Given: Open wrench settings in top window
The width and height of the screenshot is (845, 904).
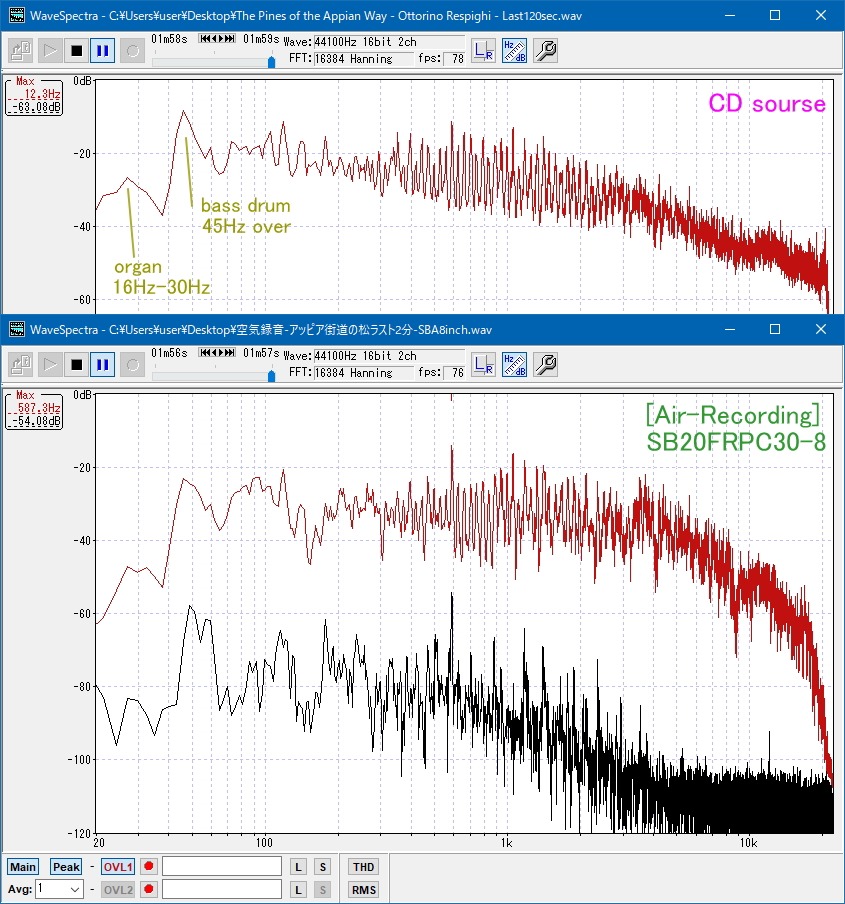Looking at the screenshot, I should [545, 51].
